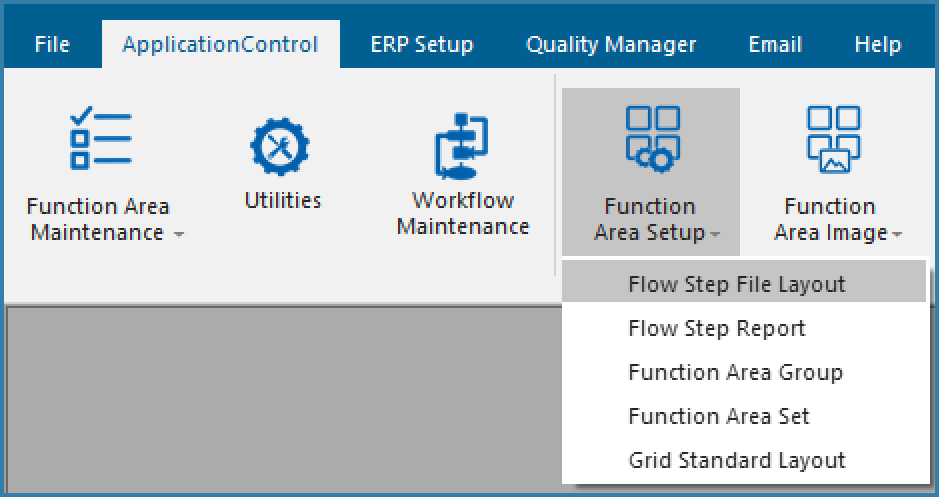The image size is (939, 497).
Task: Open Utilities via the gear icon
Action: click(x=280, y=146)
